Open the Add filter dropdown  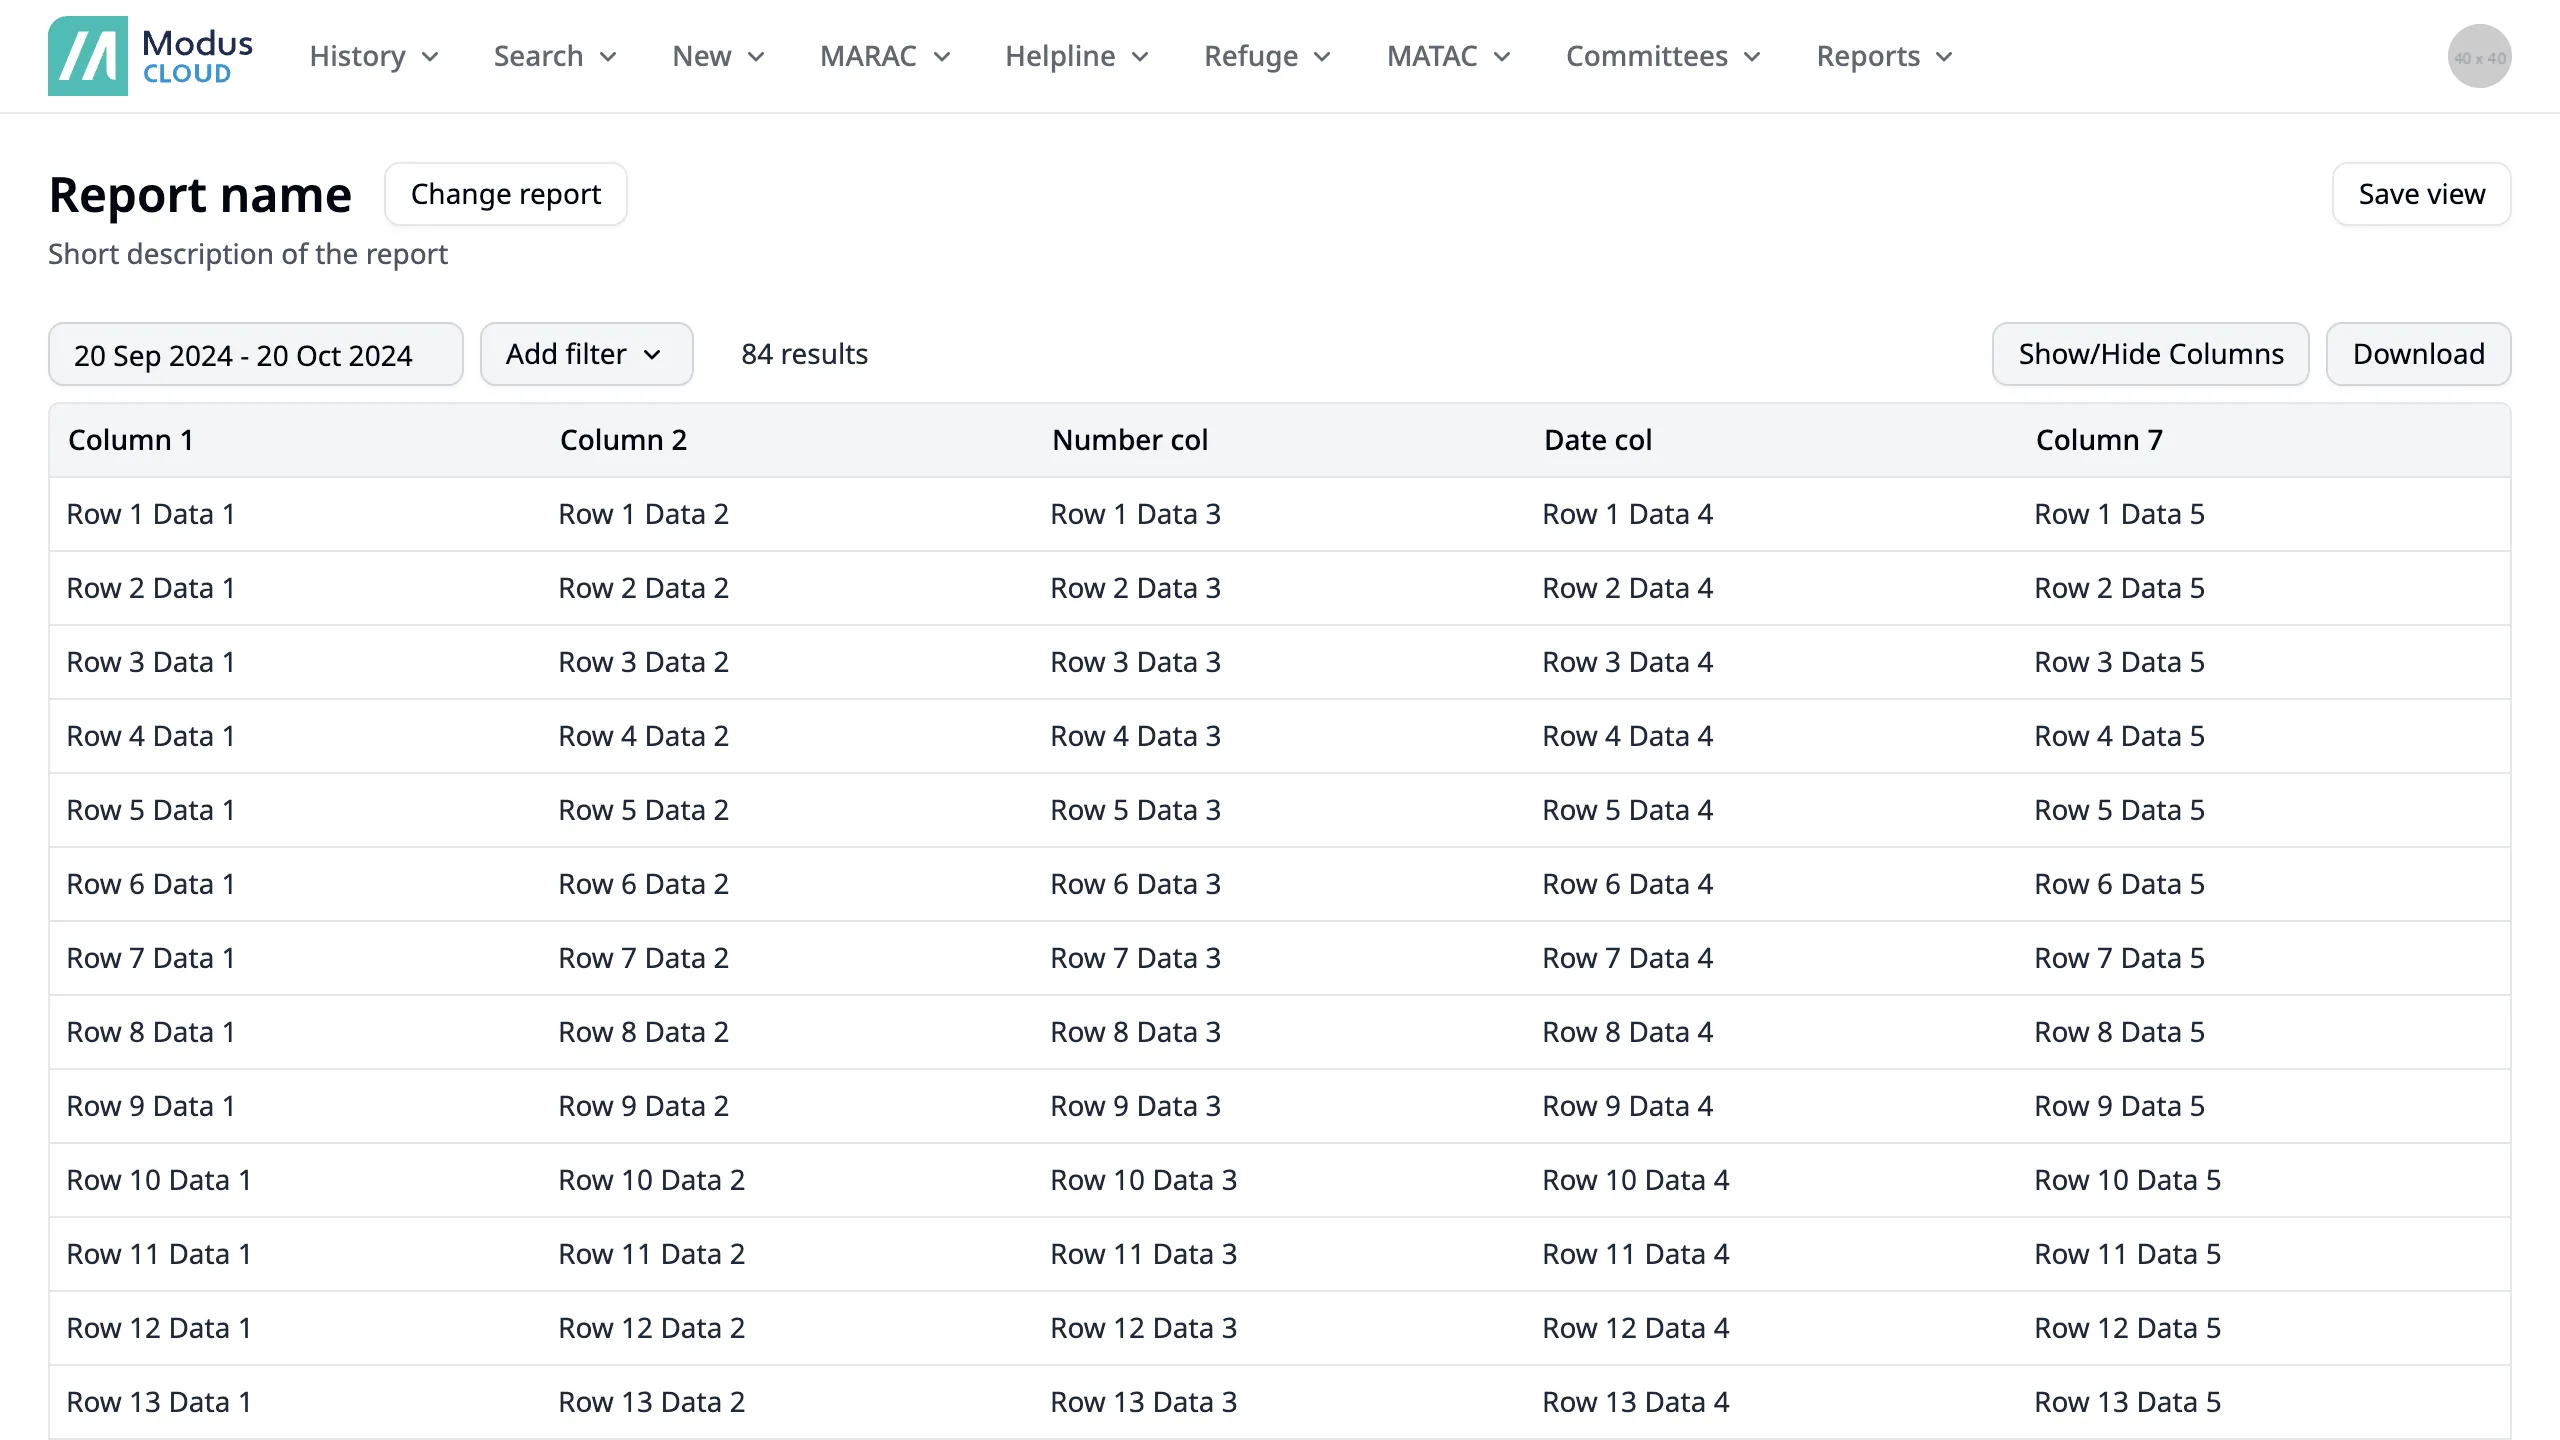pos(585,354)
